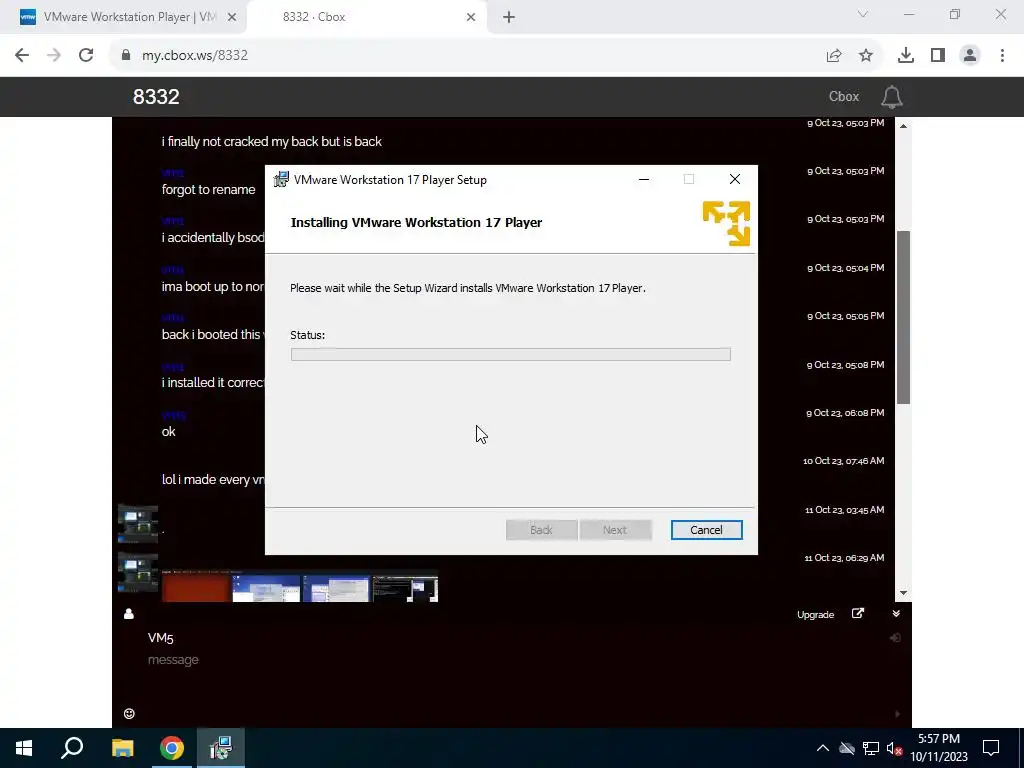The image size is (1024, 768).
Task: Open the red screenshot thumbnail in chat
Action: (195, 588)
